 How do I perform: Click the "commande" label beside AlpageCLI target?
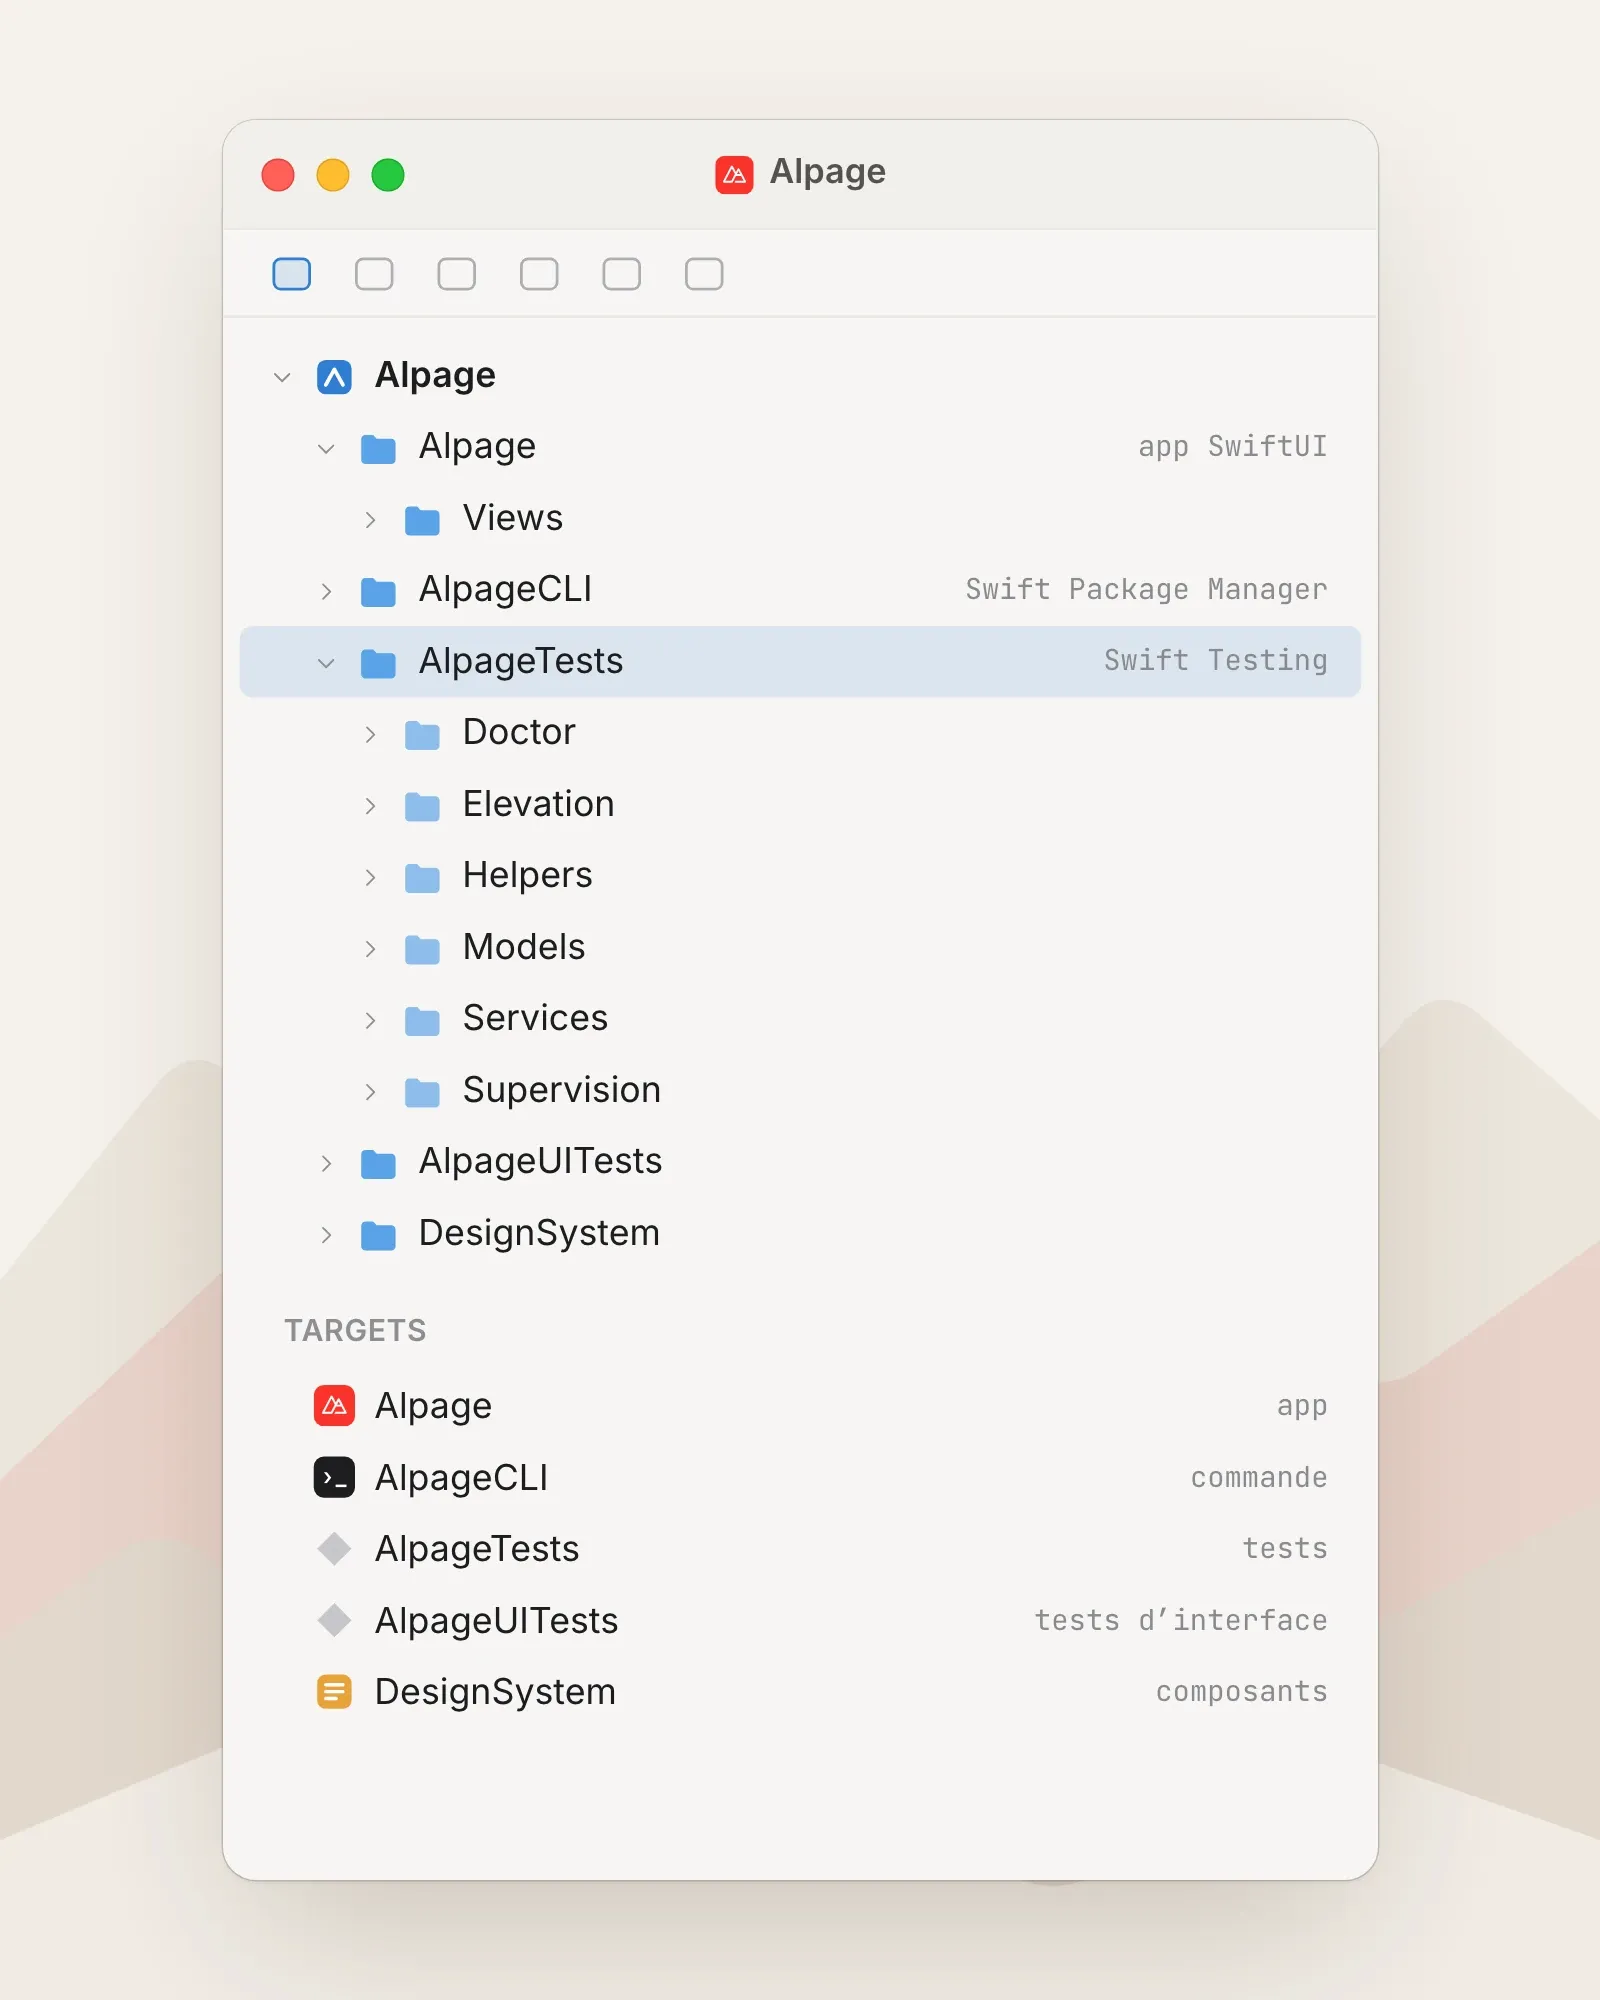pos(1259,1477)
